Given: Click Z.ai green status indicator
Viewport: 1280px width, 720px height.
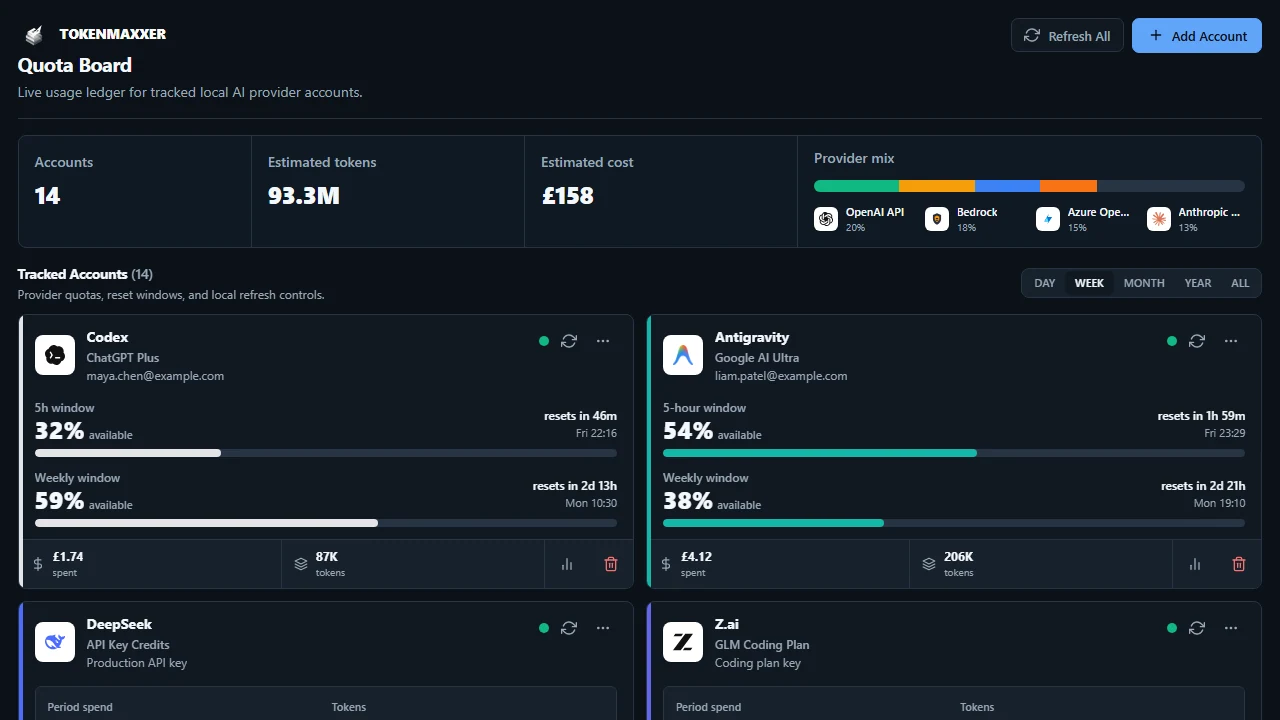Looking at the screenshot, I should coord(1172,628).
